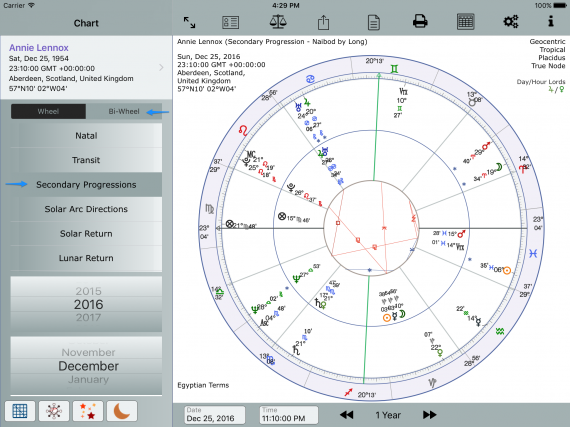Open the balance scales icon
Screen dimensions: 570x427
[278, 22]
